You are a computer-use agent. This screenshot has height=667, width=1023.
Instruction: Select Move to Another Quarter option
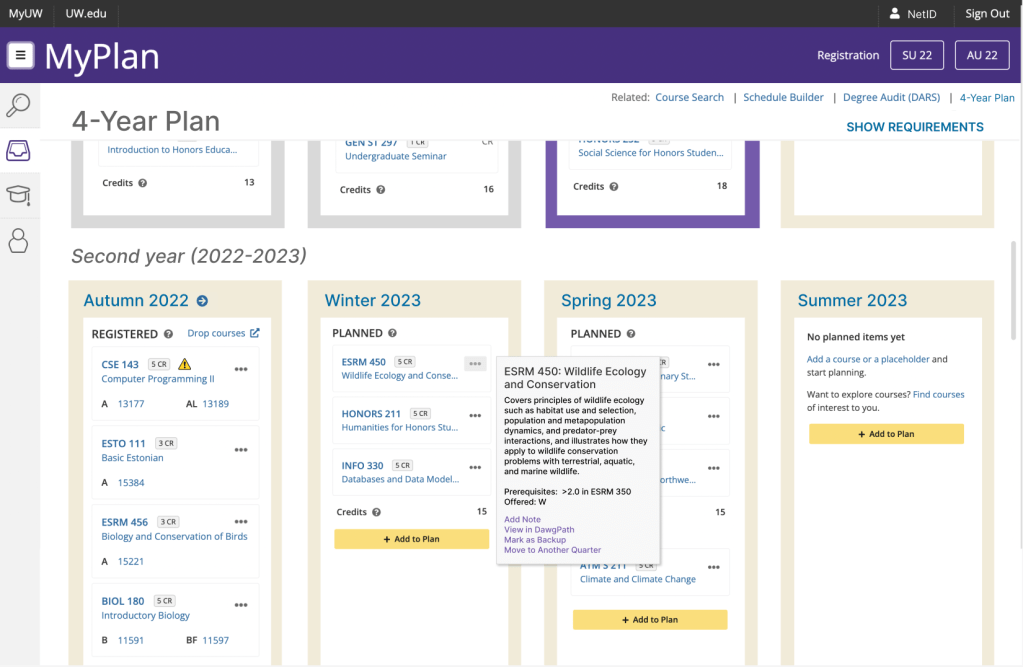[552, 550]
